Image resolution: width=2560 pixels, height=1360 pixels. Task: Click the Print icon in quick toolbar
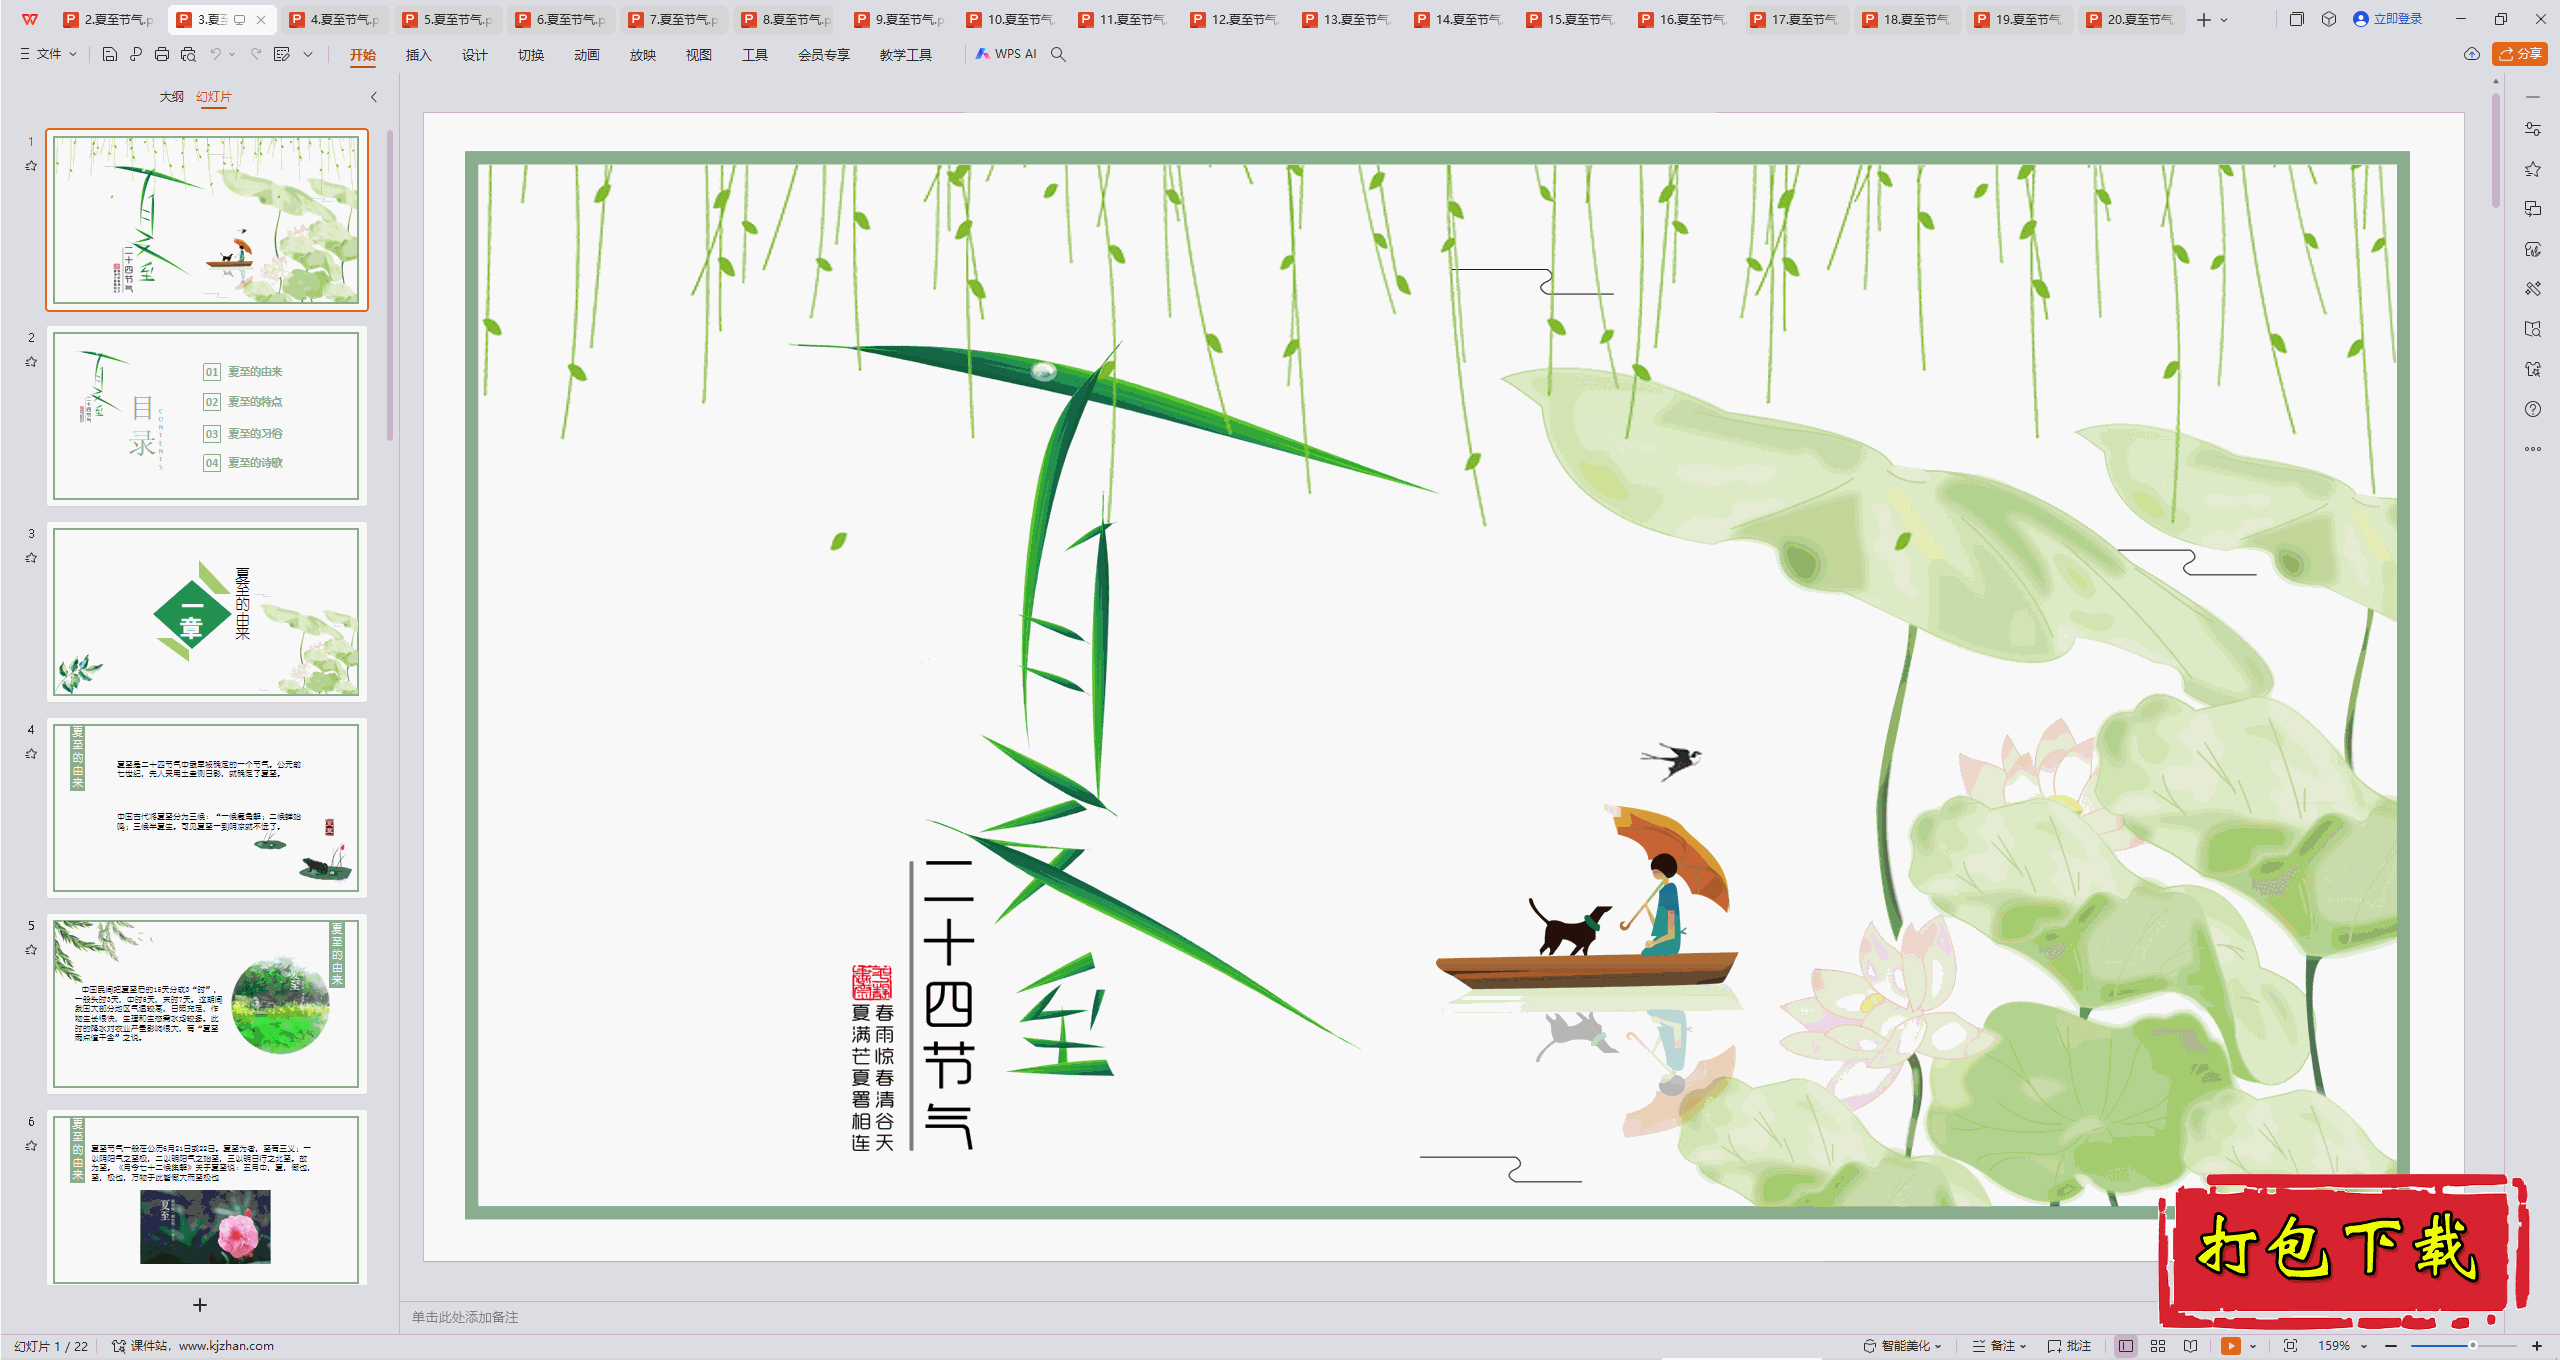coord(162,54)
